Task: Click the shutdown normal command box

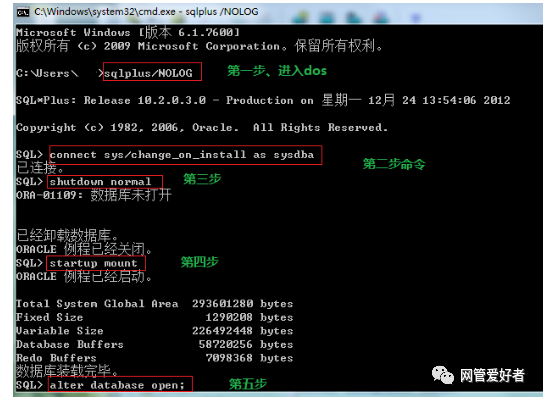Action: [x=105, y=181]
